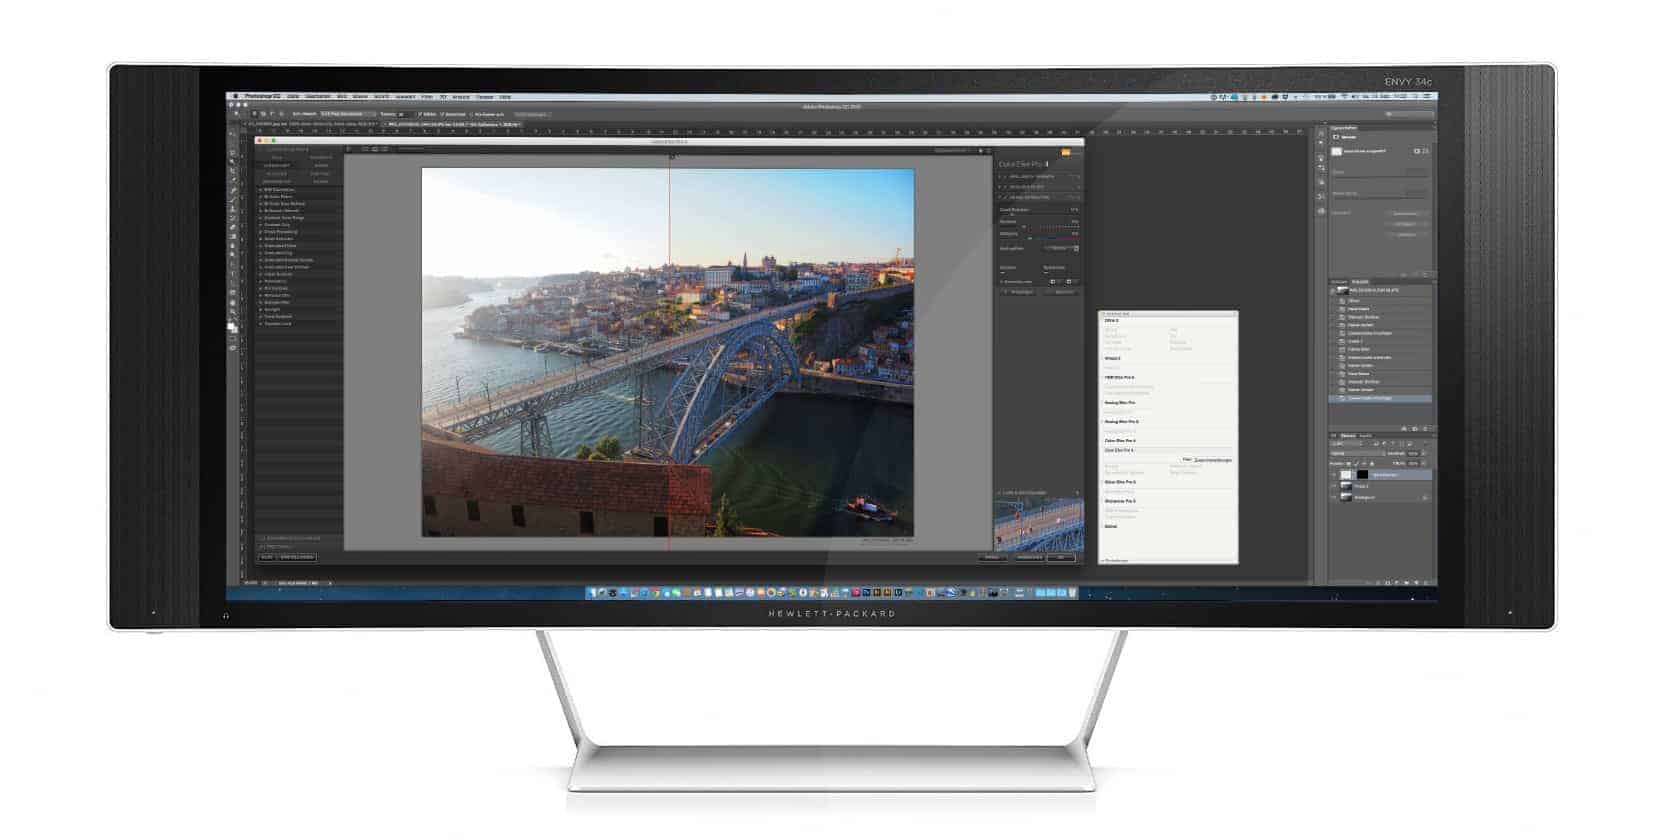Viewport: 1660px width, 840px height.
Task: Click the foreground/background color swatch in the toolbar
Action: (232, 327)
